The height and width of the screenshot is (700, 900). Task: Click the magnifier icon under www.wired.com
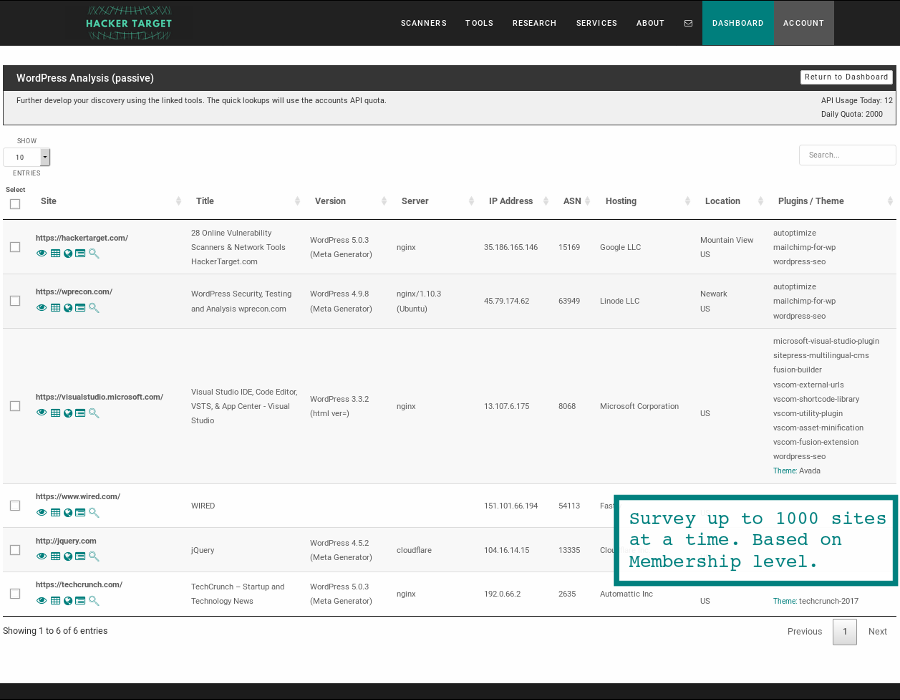(94, 513)
